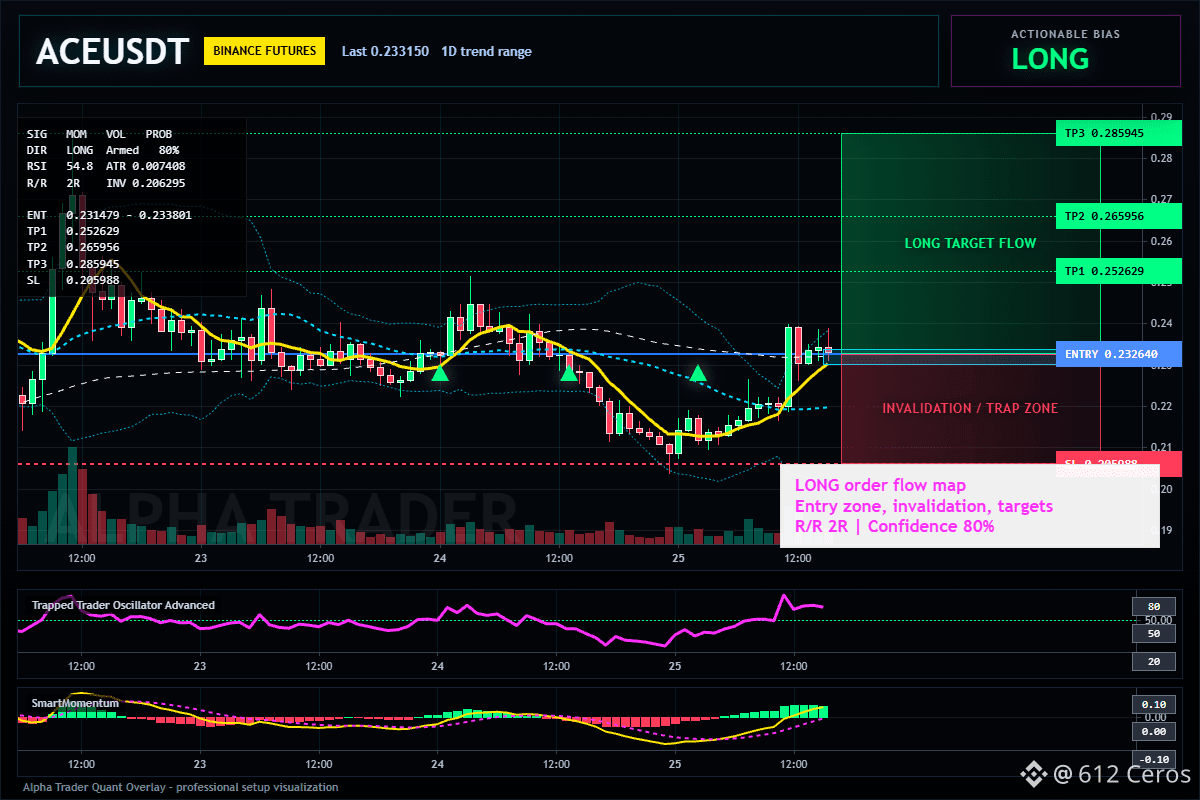Select the LONG actionable bias indicator

pos(1050,59)
